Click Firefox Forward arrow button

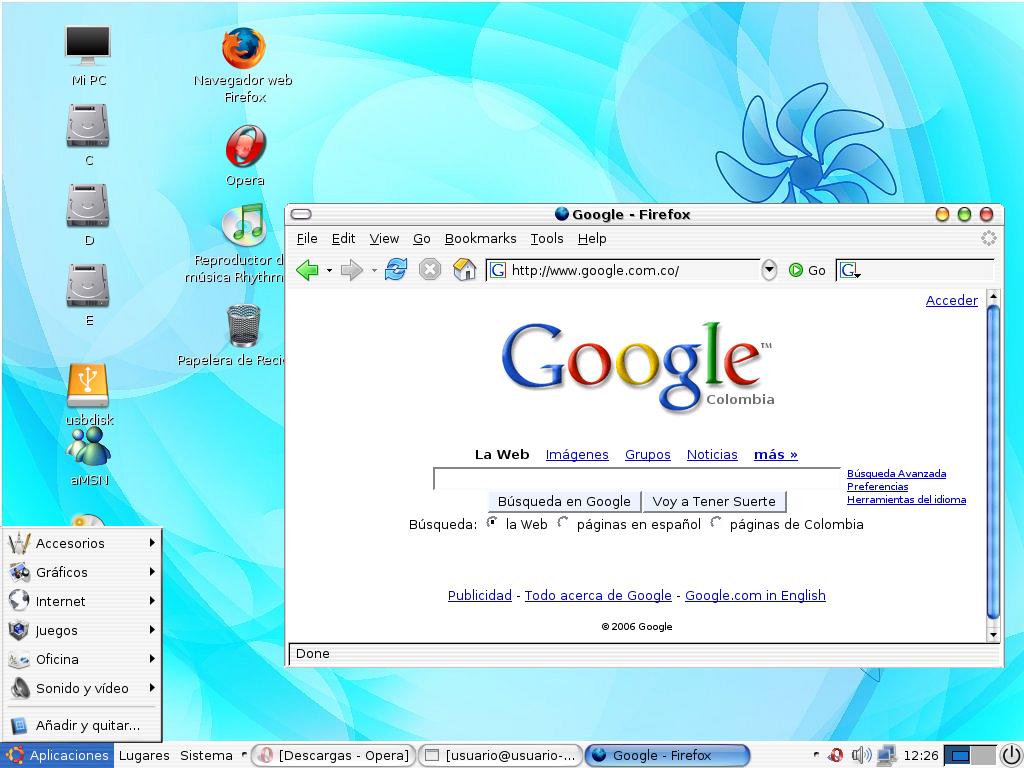point(352,270)
